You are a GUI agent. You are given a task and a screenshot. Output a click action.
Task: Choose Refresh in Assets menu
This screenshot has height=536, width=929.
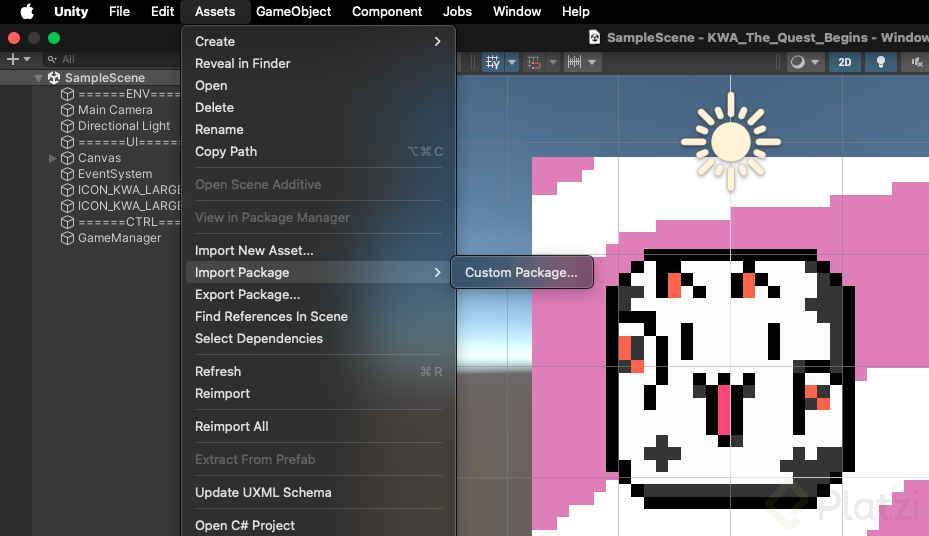pos(318,371)
